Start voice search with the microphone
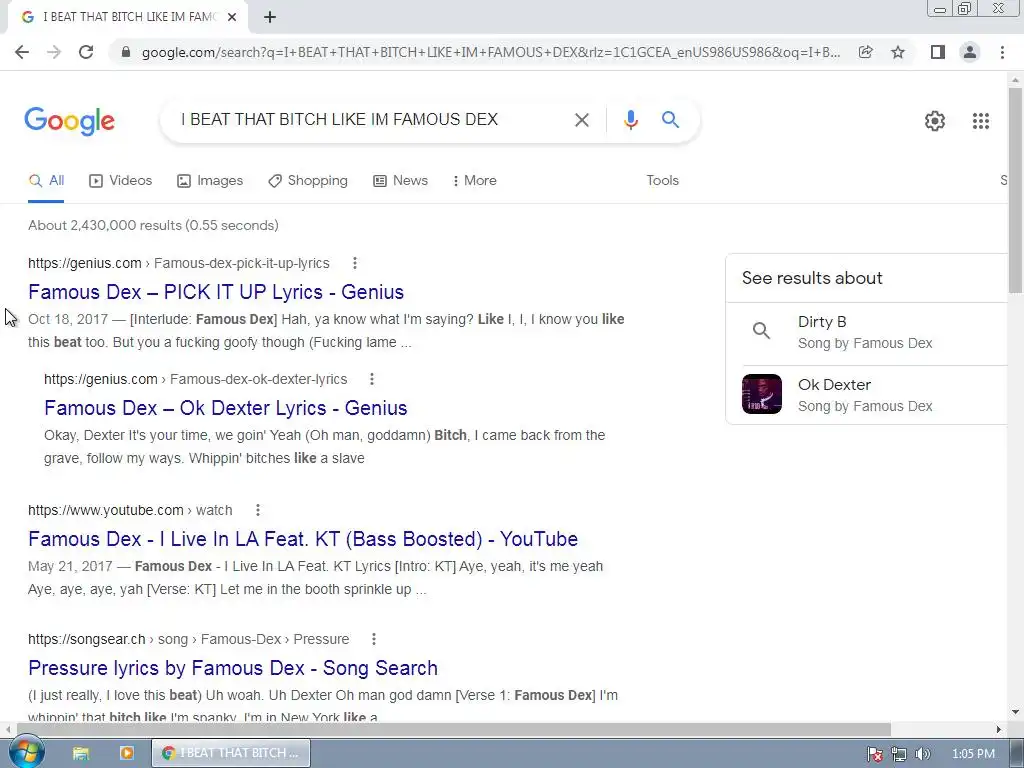Screen dimensions: 1024x768 click(x=630, y=120)
